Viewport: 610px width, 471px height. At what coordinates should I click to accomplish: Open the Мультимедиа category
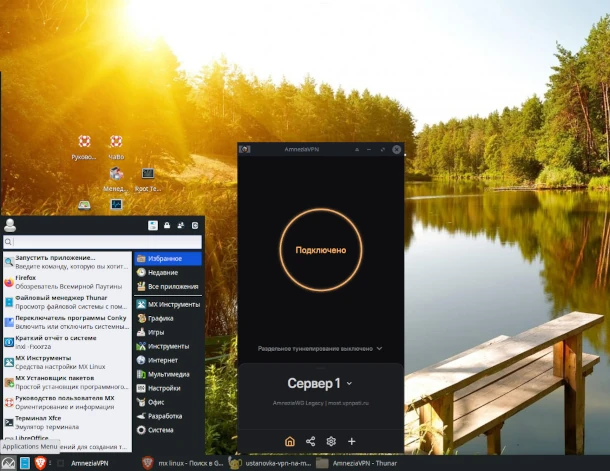tap(168, 375)
